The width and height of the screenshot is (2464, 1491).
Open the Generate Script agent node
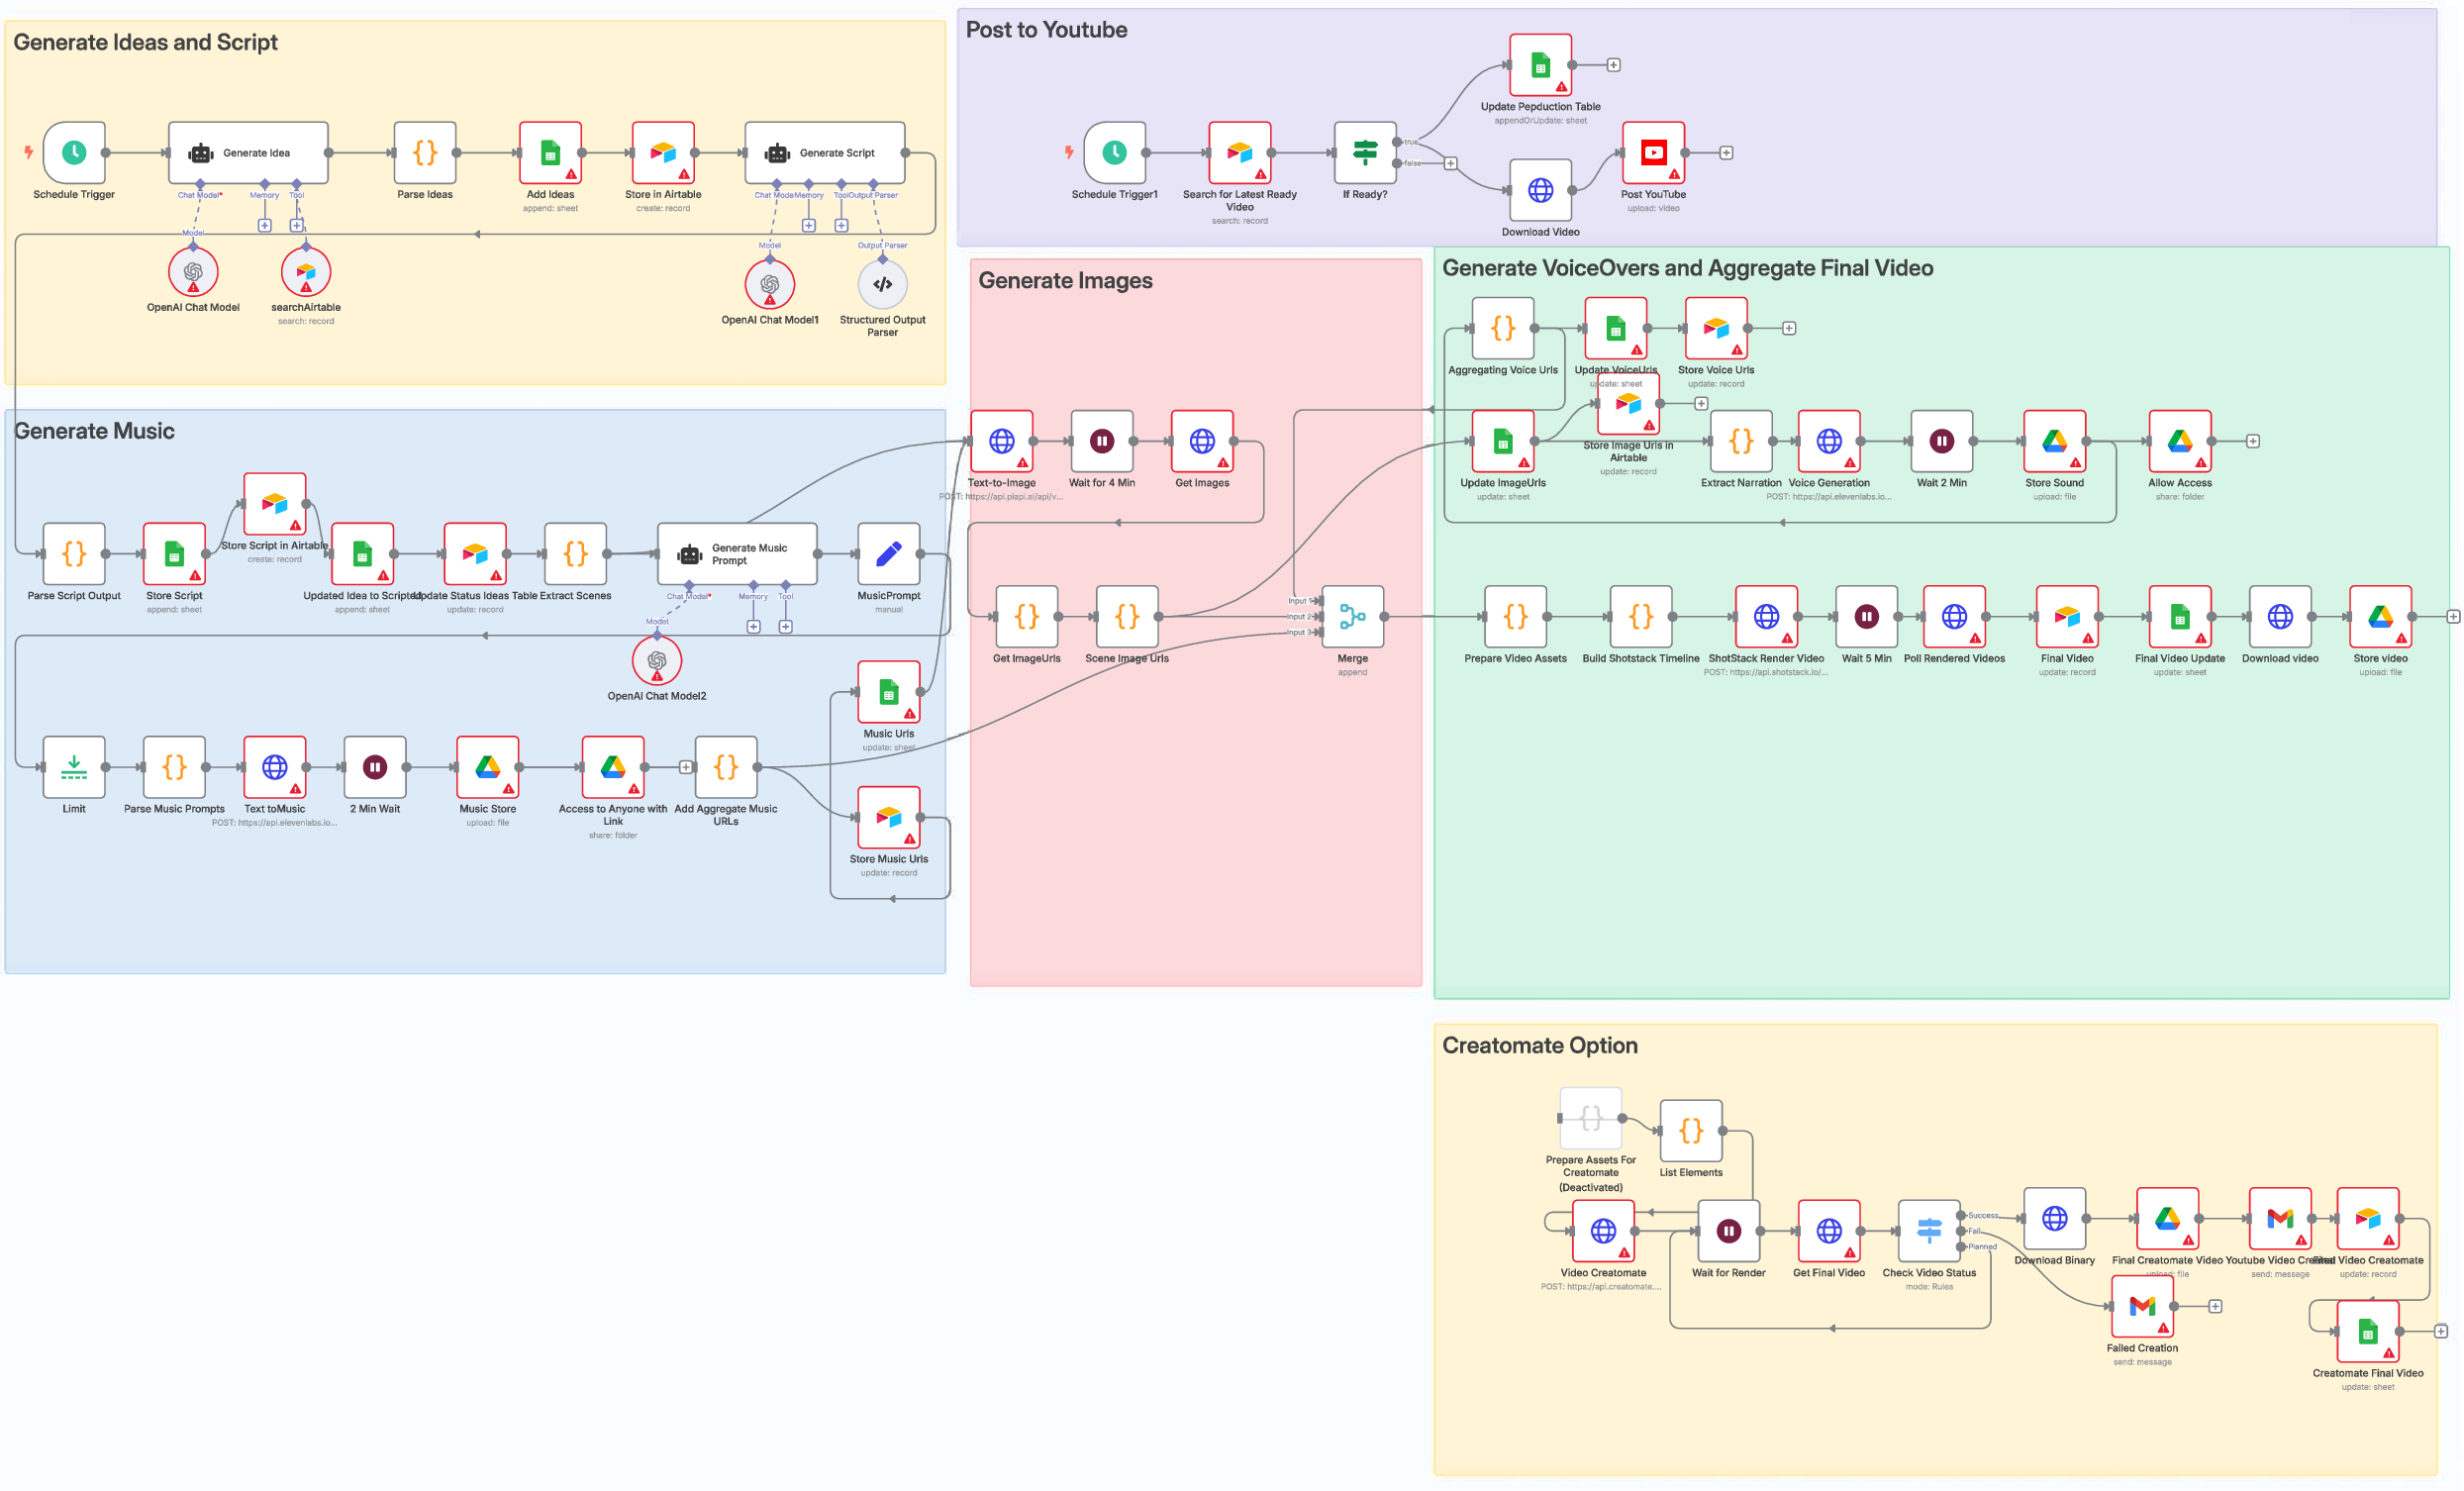tap(825, 153)
